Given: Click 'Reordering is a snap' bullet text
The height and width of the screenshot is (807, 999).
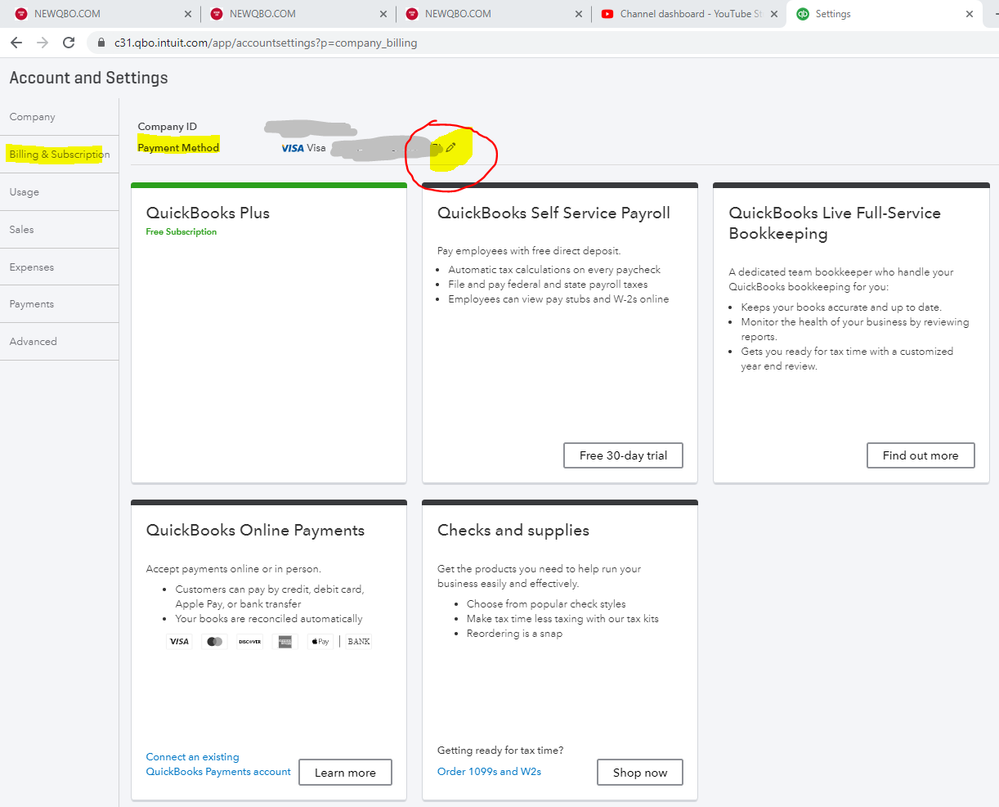Looking at the screenshot, I should click(x=514, y=634).
